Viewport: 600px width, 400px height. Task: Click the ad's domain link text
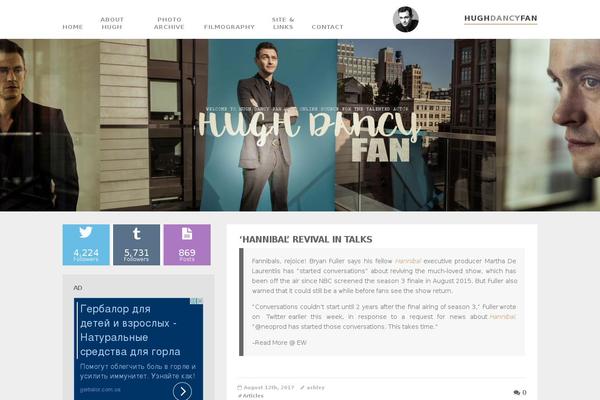[100, 390]
